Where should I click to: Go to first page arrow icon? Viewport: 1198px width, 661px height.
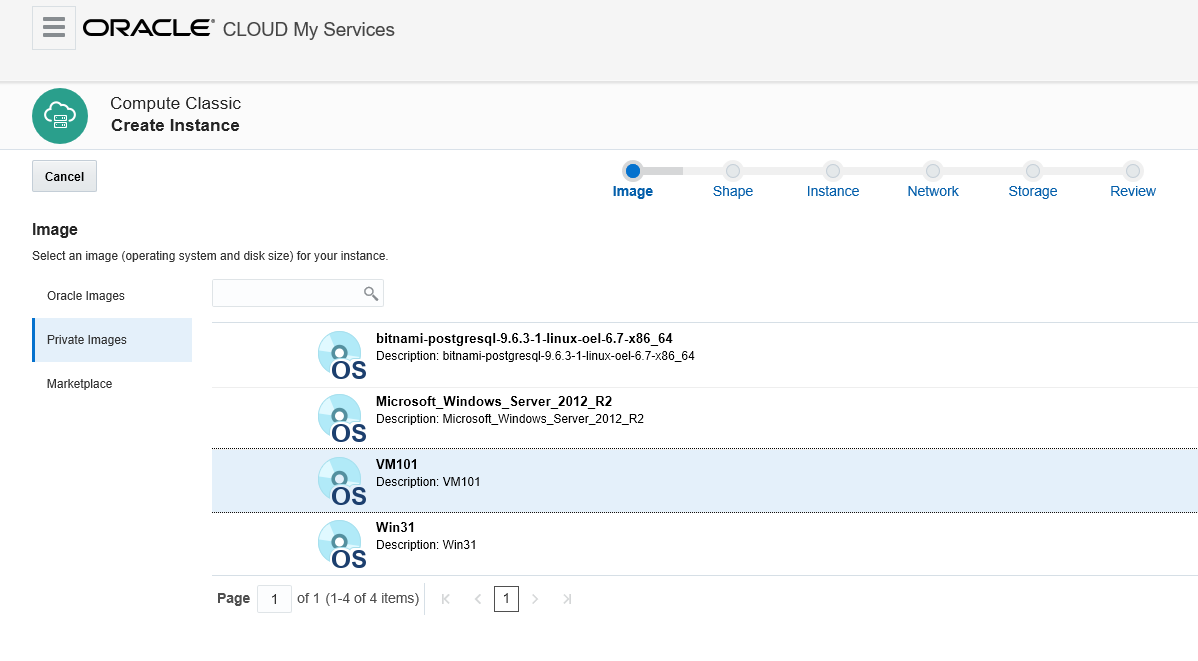click(445, 599)
